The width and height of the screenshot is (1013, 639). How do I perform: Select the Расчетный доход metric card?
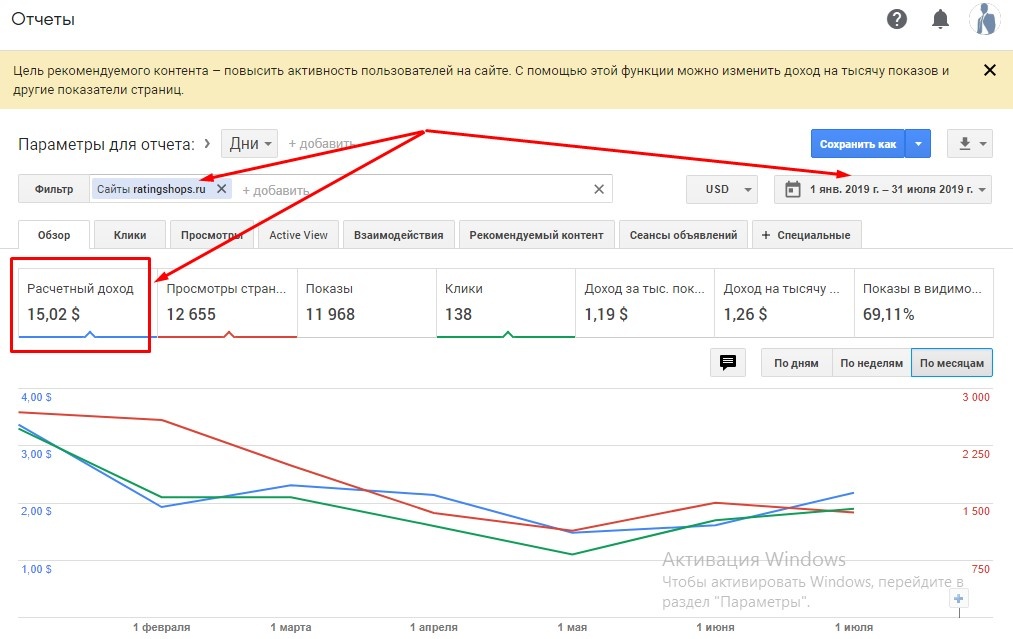(x=81, y=302)
